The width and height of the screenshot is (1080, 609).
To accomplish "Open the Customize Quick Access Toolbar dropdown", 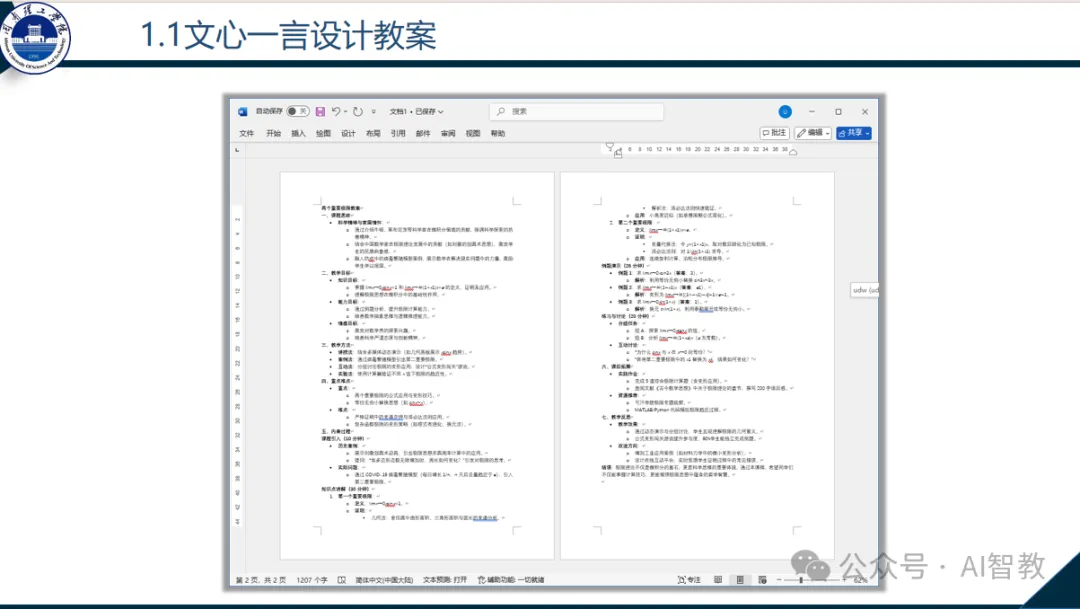I will [373, 112].
